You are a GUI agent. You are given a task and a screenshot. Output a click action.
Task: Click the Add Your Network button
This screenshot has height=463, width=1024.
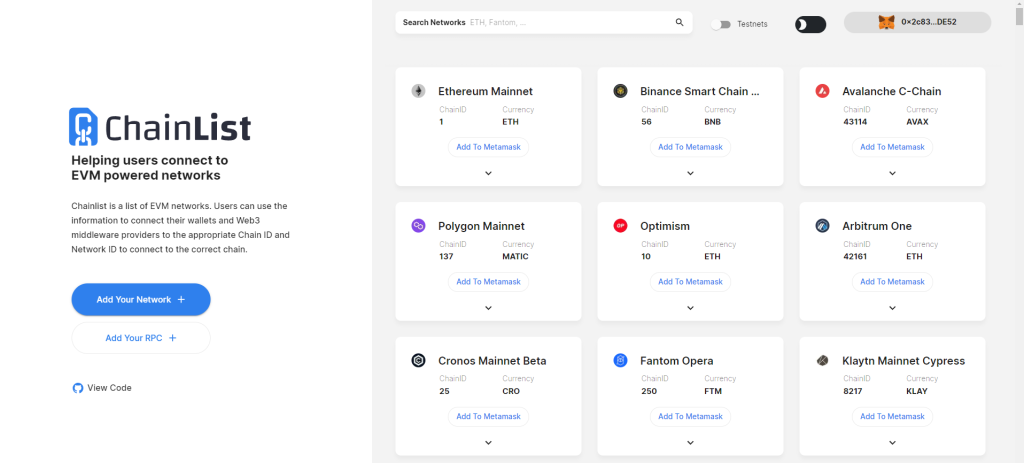[x=141, y=300]
